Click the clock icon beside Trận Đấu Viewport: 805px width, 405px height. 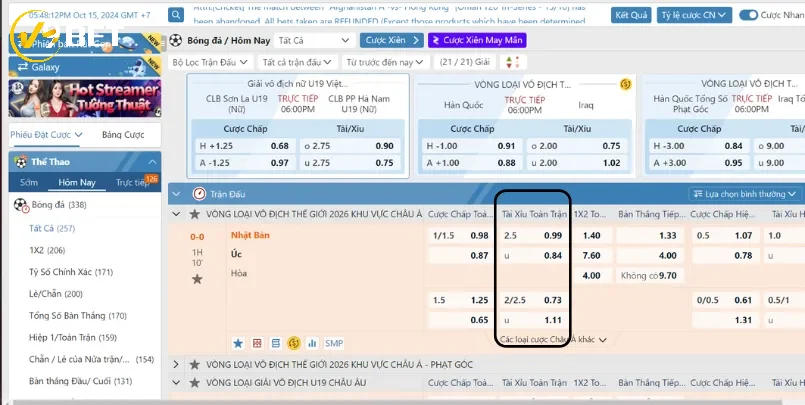pos(200,194)
